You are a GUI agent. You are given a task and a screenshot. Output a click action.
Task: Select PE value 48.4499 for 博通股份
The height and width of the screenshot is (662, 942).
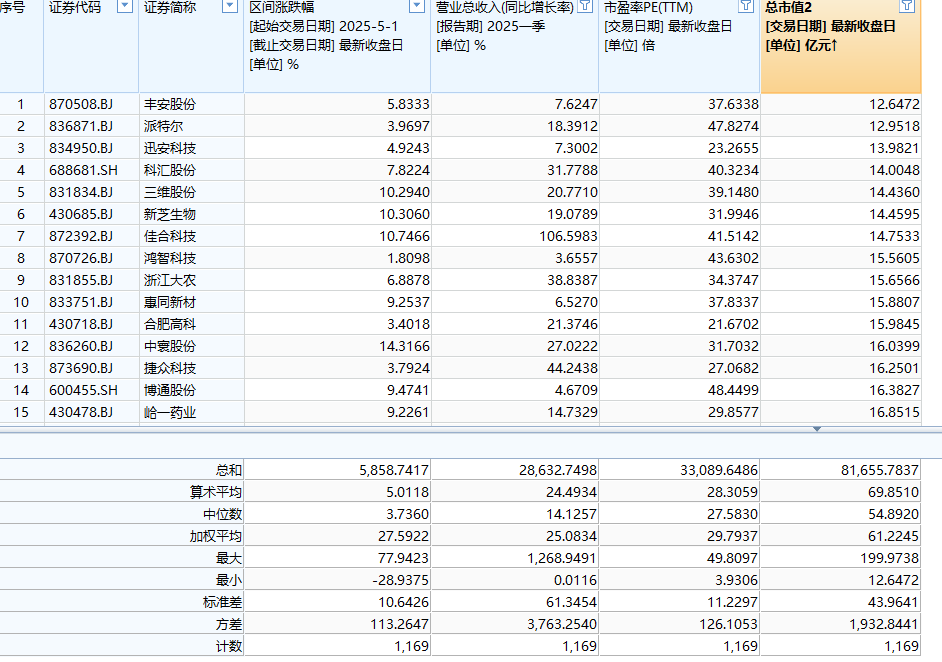733,390
